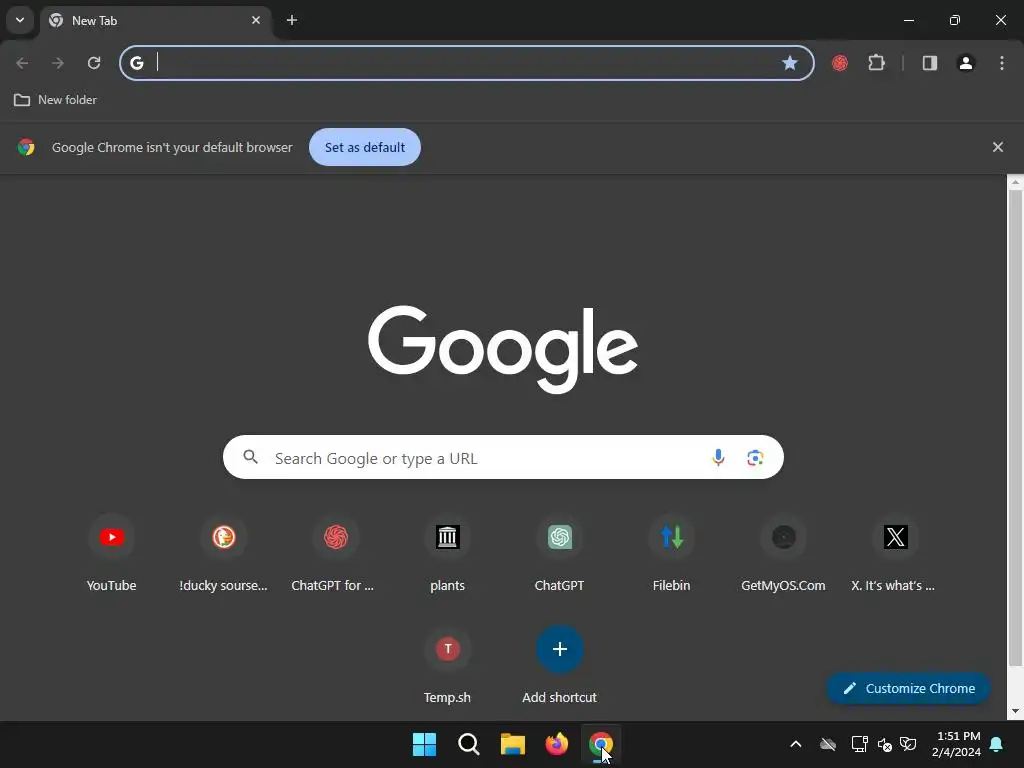Click the Google logo
This screenshot has width=1024, height=768.
tap(503, 349)
